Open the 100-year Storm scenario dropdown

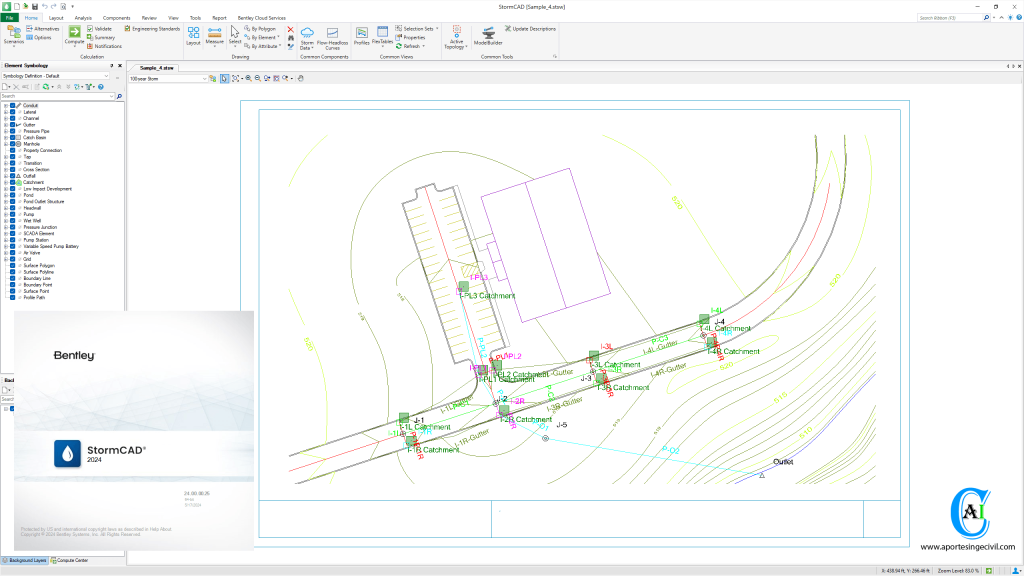[205, 77]
